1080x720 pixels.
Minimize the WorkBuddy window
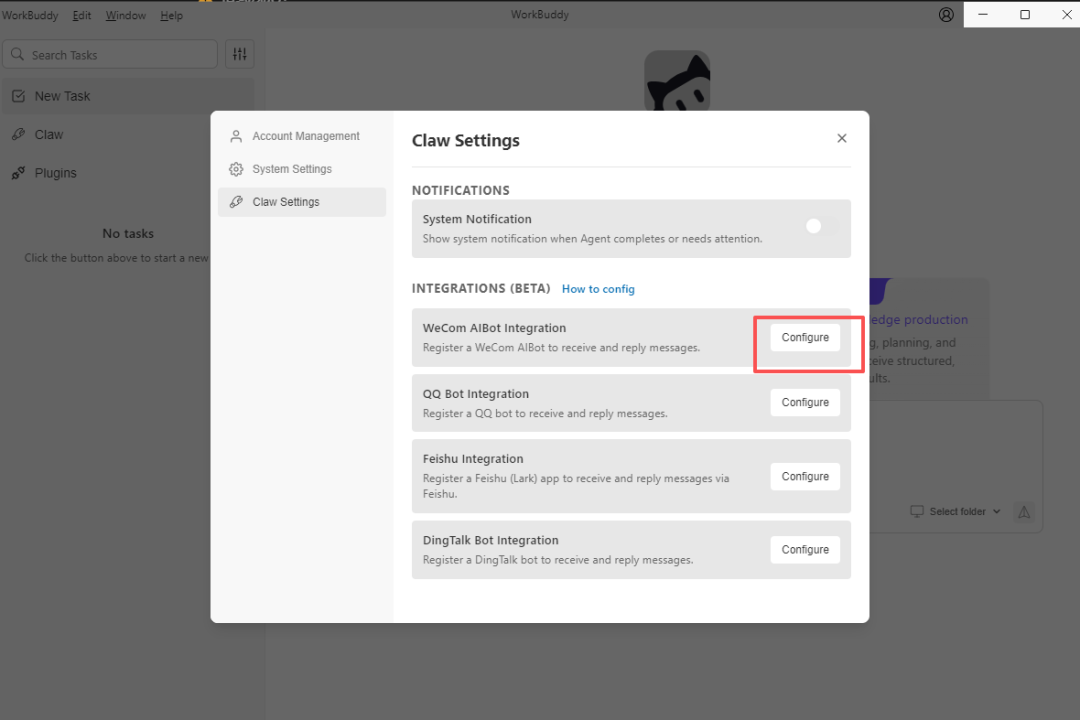point(983,14)
